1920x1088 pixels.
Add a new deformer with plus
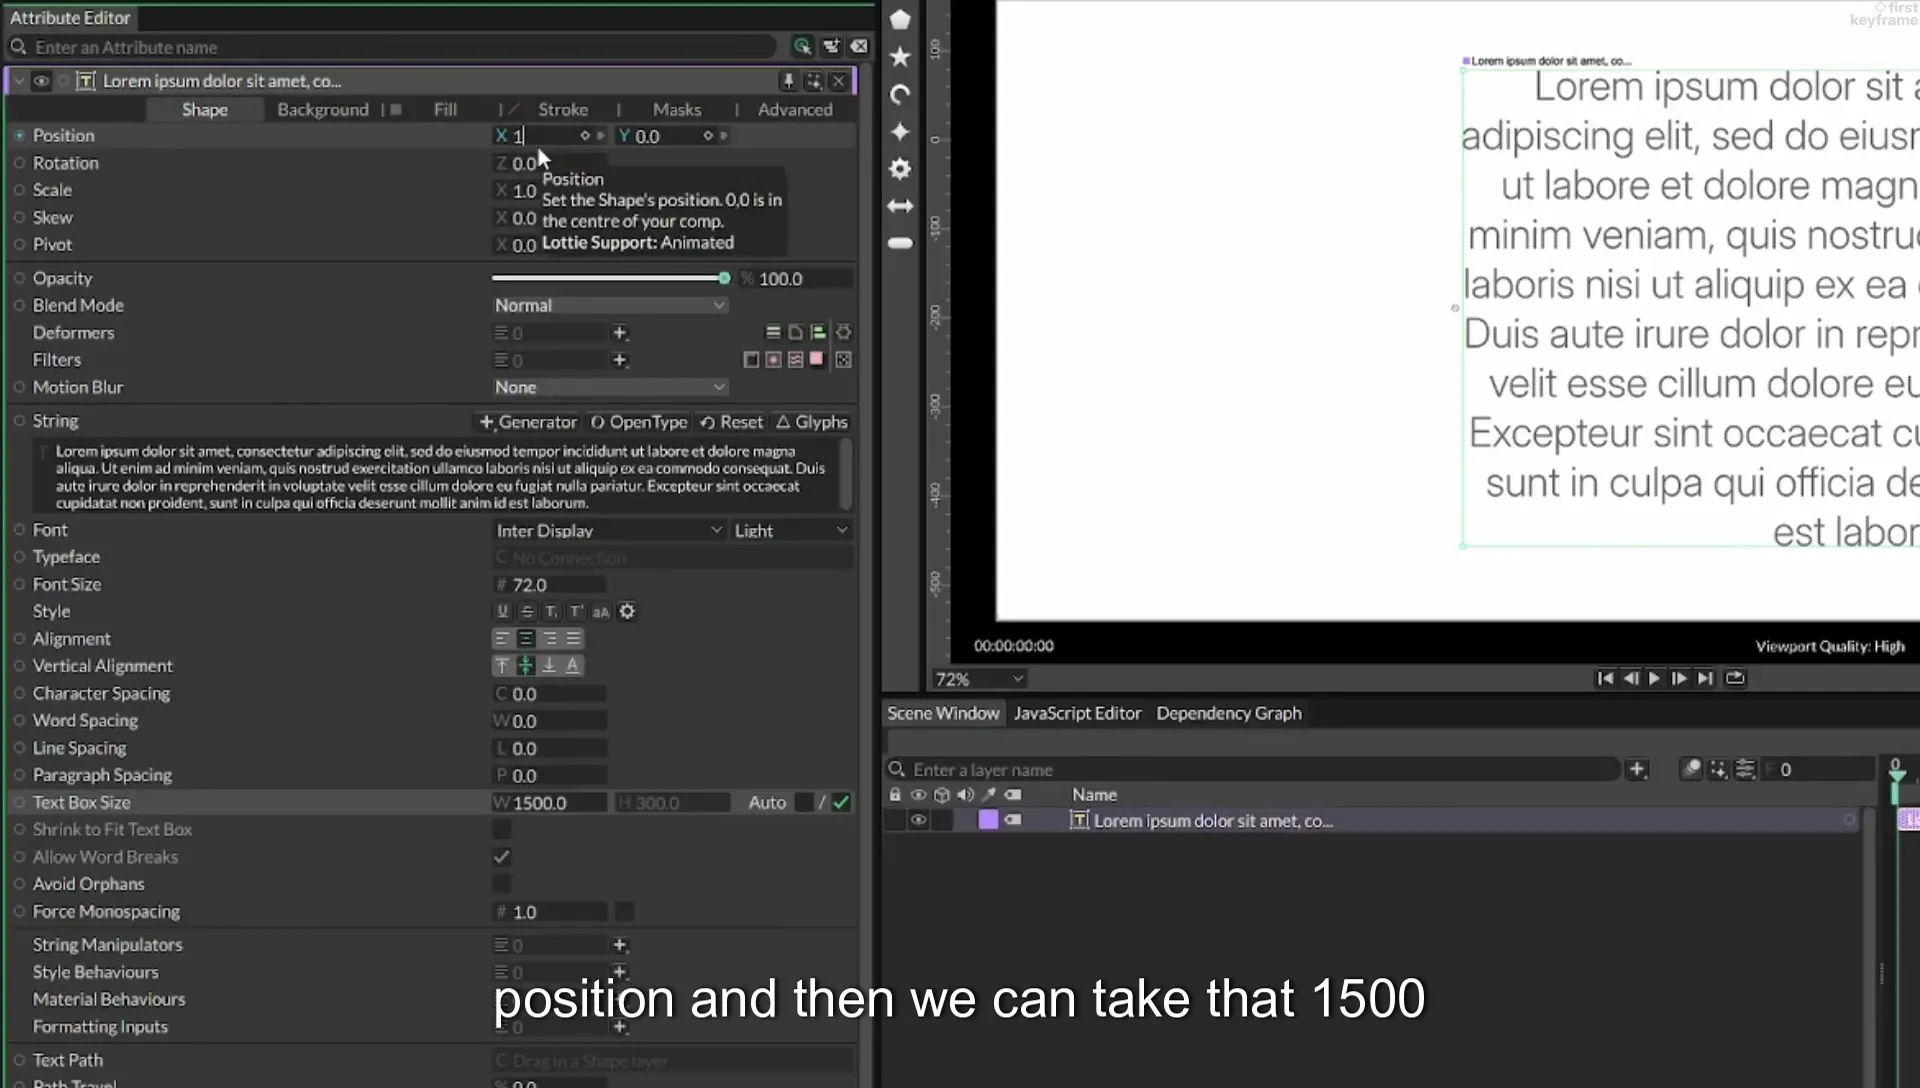click(x=619, y=333)
